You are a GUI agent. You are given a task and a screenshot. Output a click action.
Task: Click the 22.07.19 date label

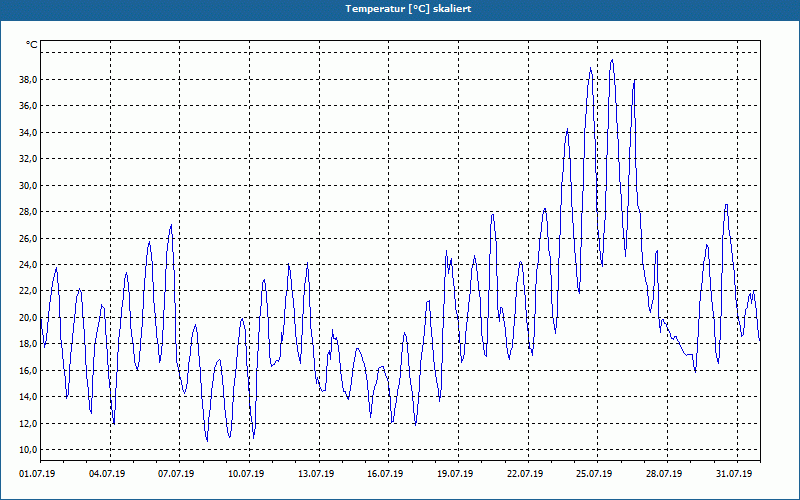point(525,474)
